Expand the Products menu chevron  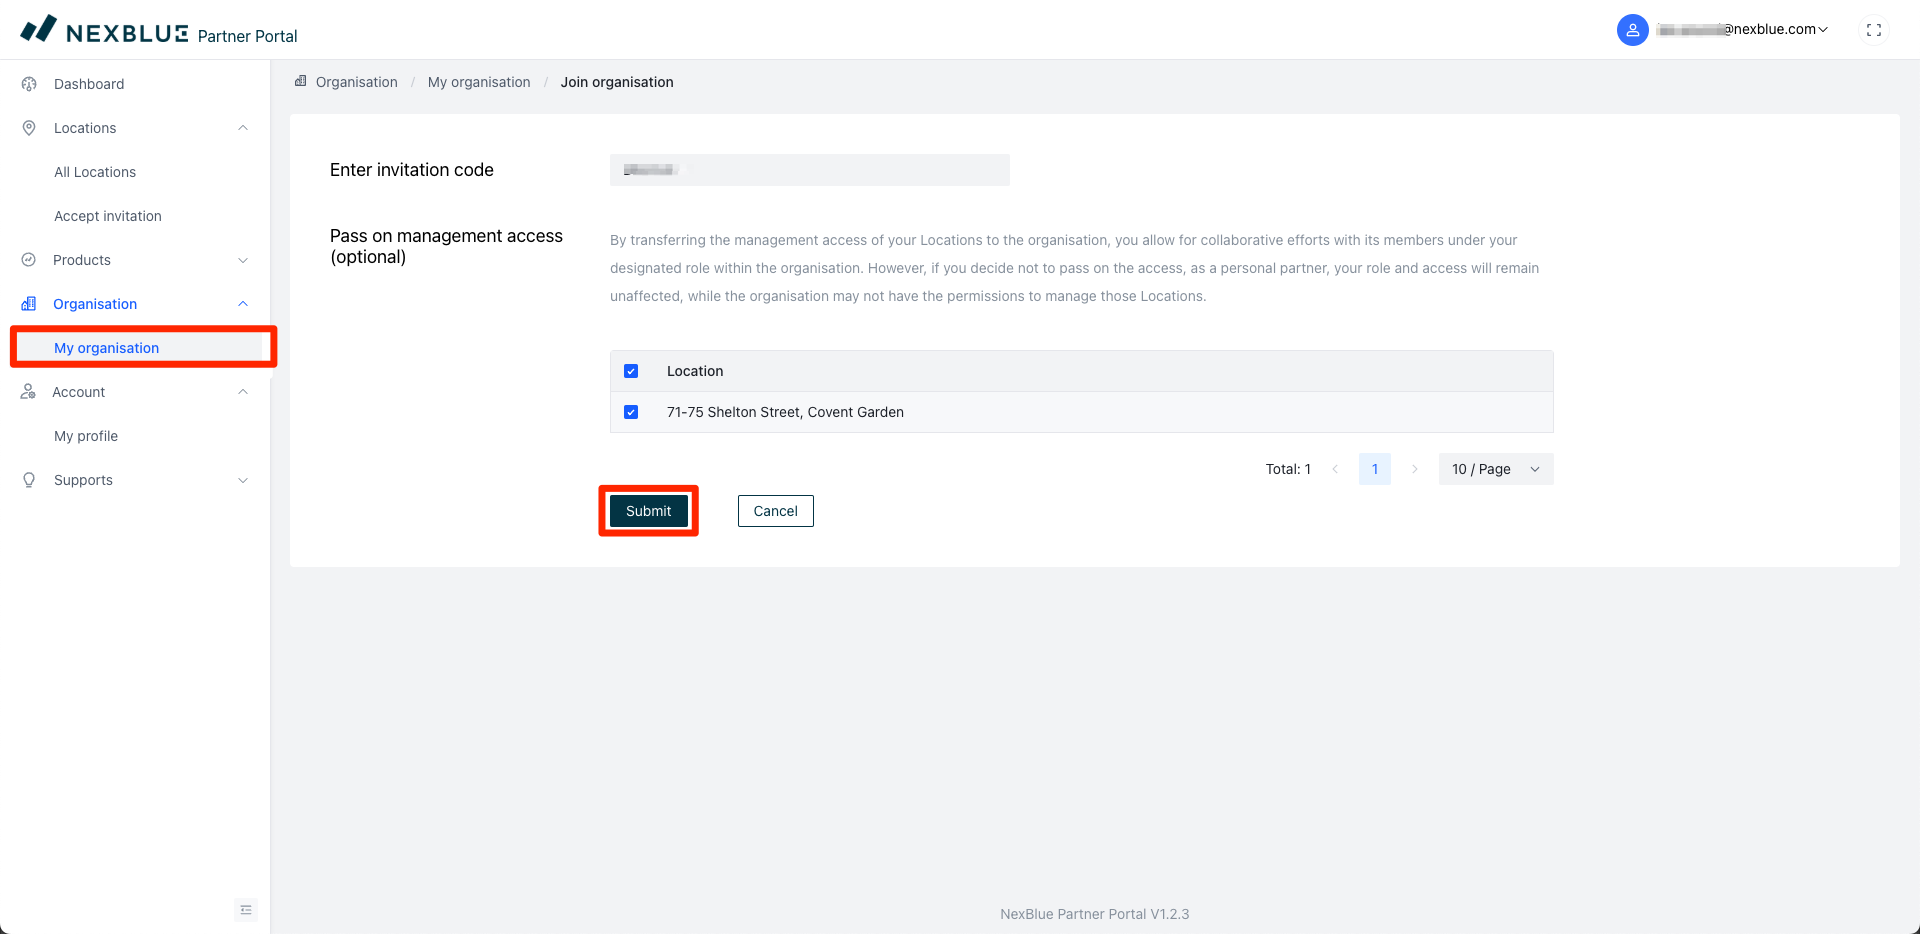pos(243,260)
